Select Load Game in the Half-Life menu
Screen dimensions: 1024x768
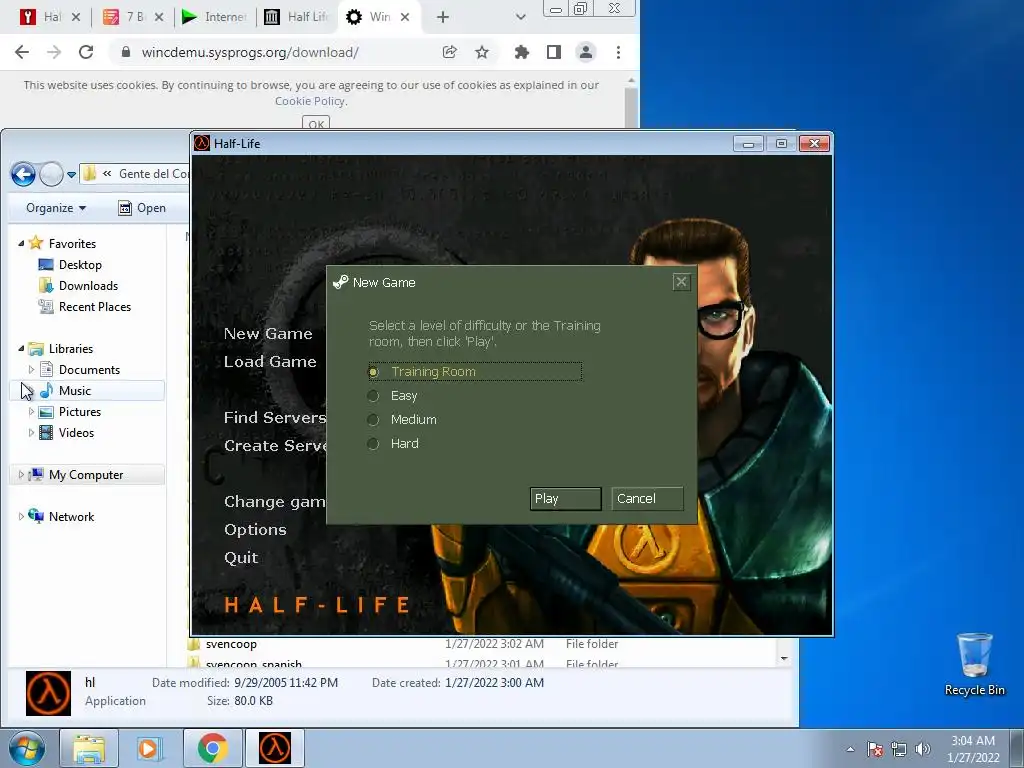270,362
